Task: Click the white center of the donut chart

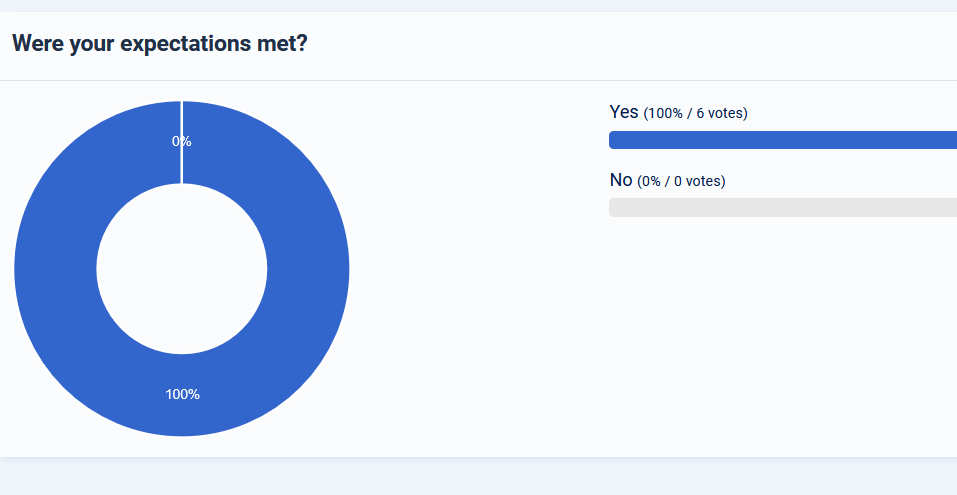Action: (x=182, y=268)
